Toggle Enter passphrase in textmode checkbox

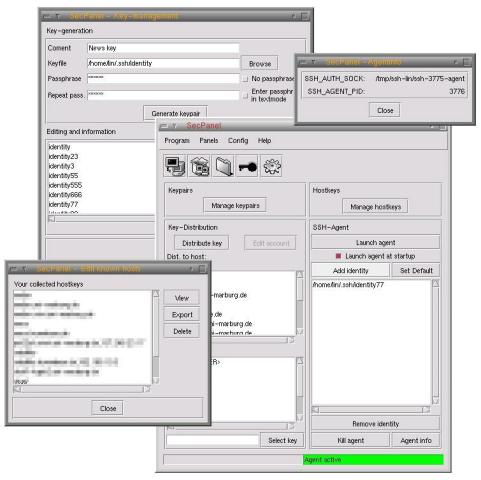245,96
